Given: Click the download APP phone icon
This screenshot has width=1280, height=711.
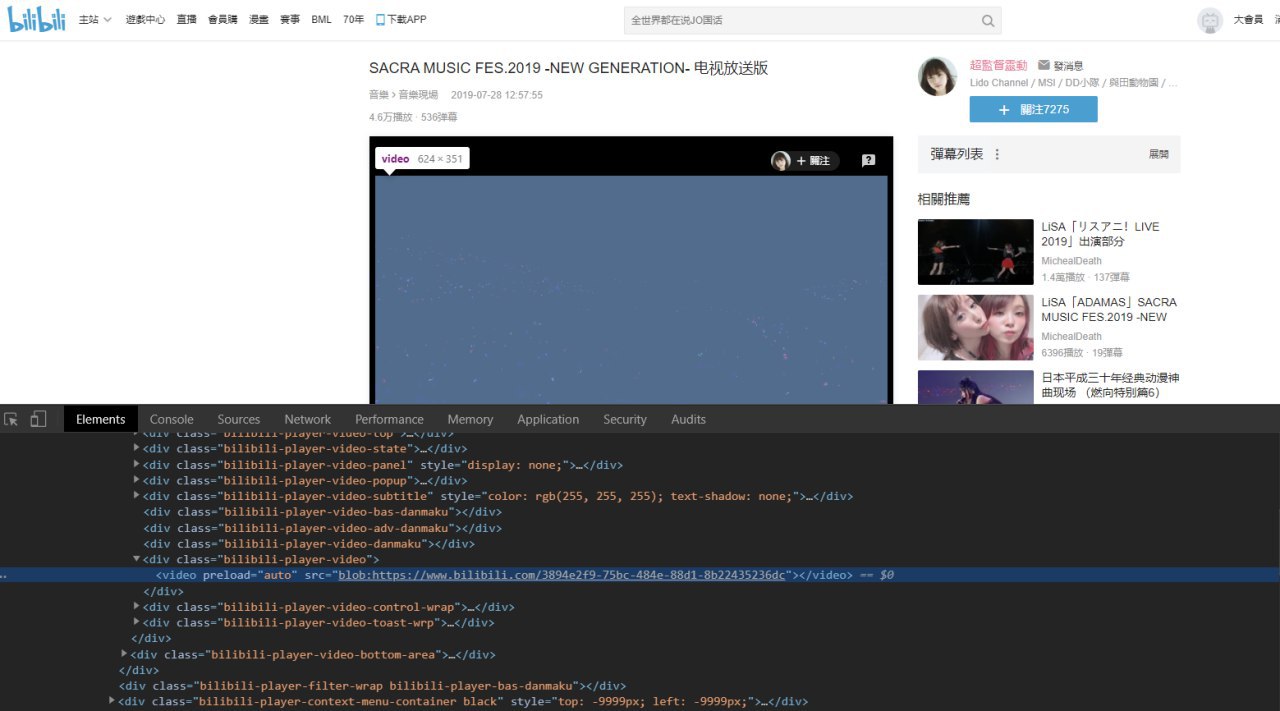Looking at the screenshot, I should point(381,20).
